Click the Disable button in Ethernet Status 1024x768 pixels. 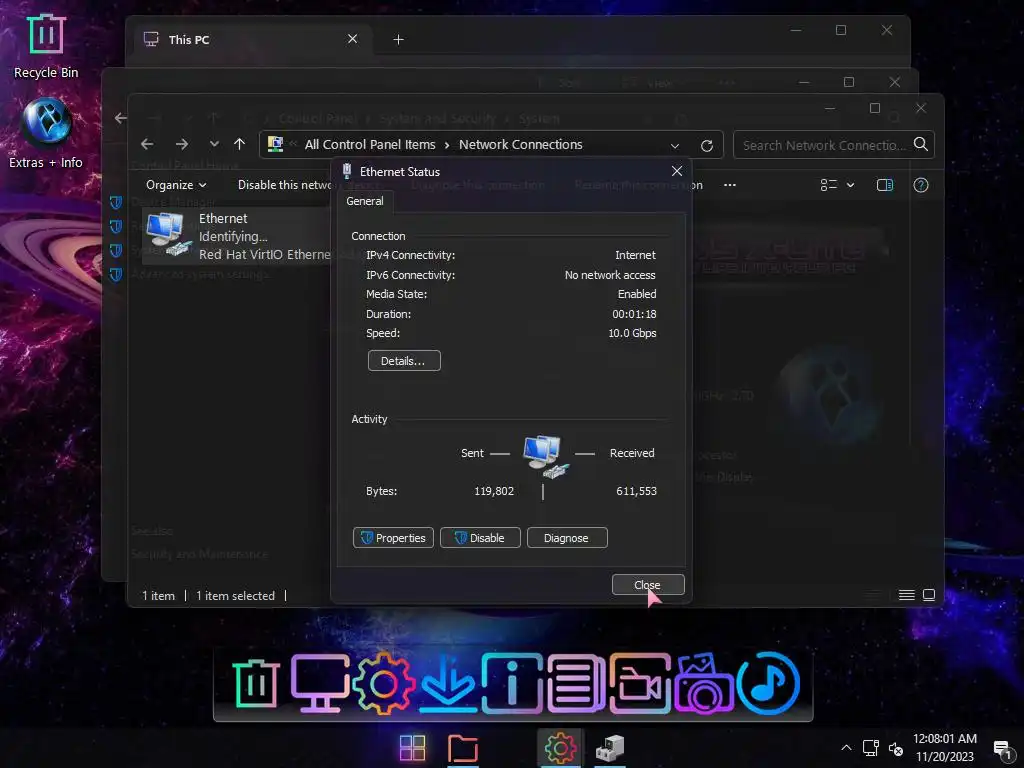[x=480, y=537]
